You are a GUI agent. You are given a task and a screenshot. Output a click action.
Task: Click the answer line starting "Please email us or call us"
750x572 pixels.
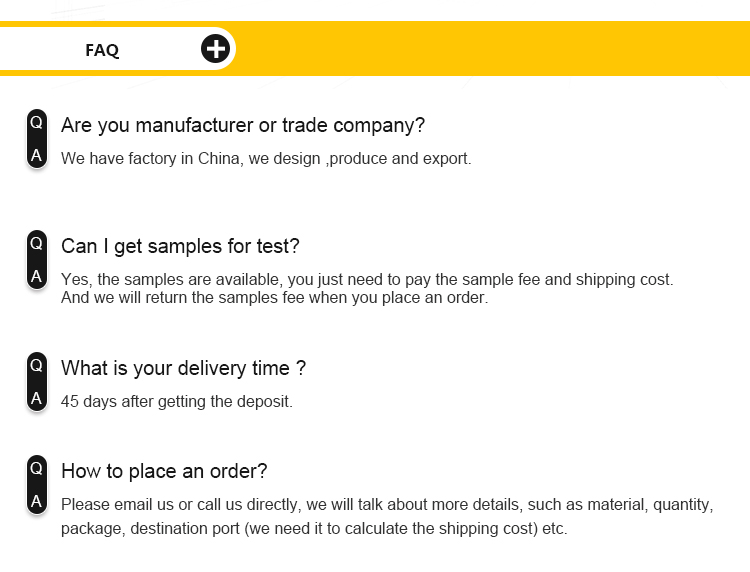(386, 505)
